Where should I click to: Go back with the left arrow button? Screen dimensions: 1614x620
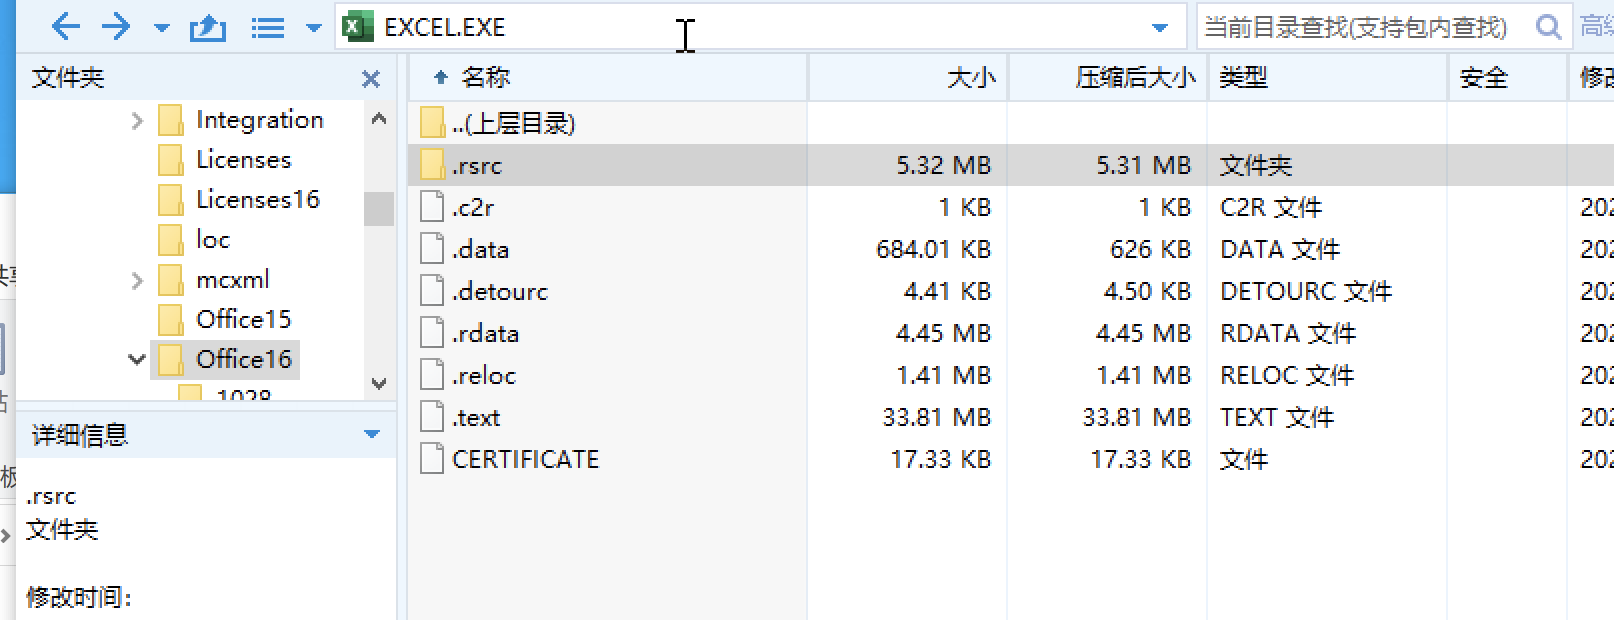pyautogui.click(x=65, y=27)
